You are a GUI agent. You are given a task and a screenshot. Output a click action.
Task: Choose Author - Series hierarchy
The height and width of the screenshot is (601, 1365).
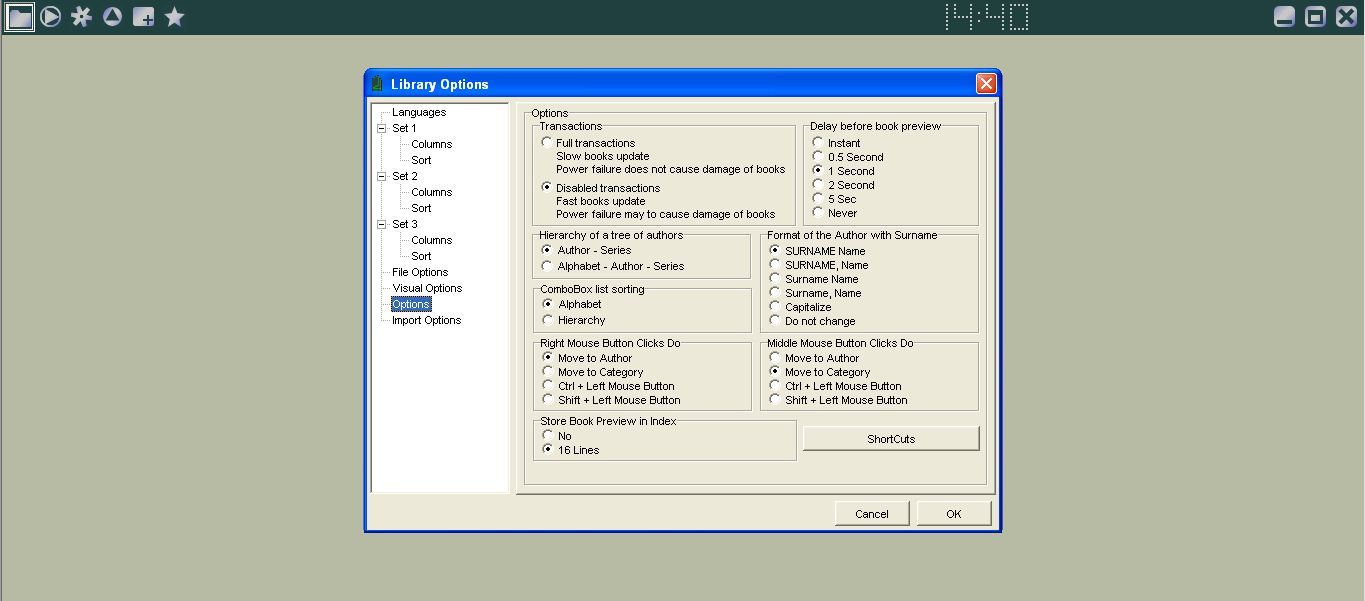point(547,250)
